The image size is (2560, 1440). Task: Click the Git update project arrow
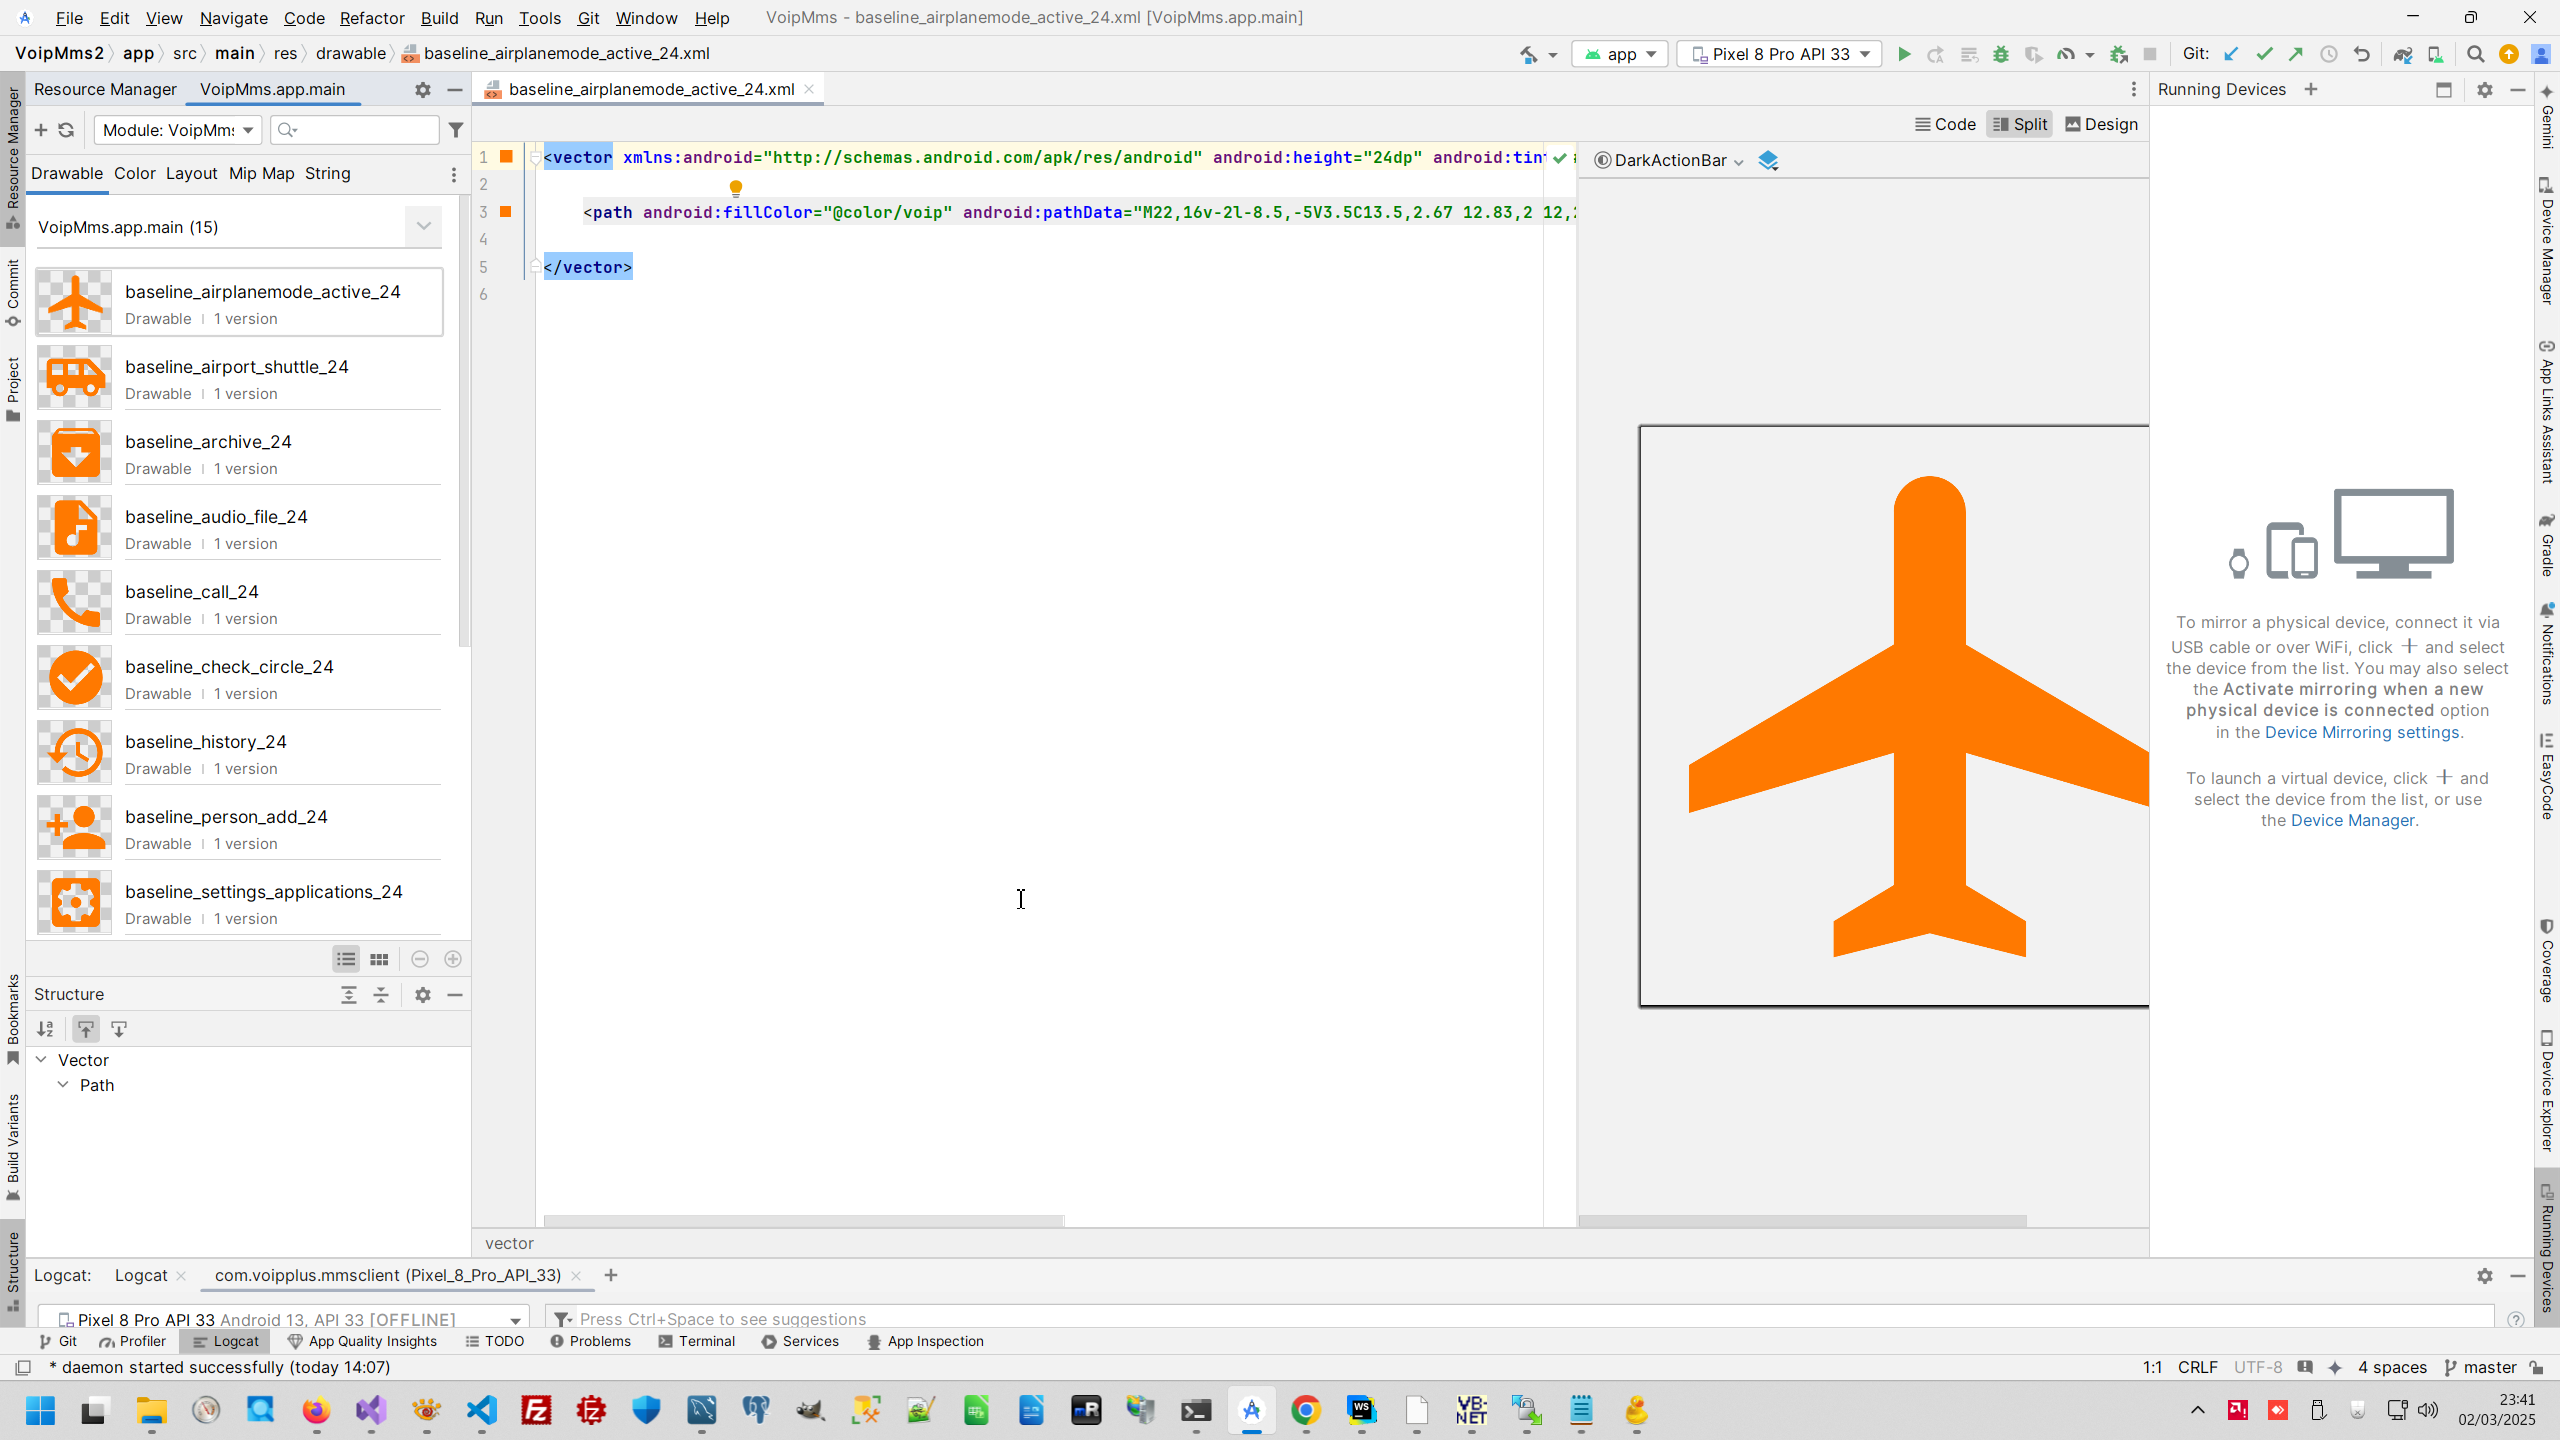point(2231,54)
